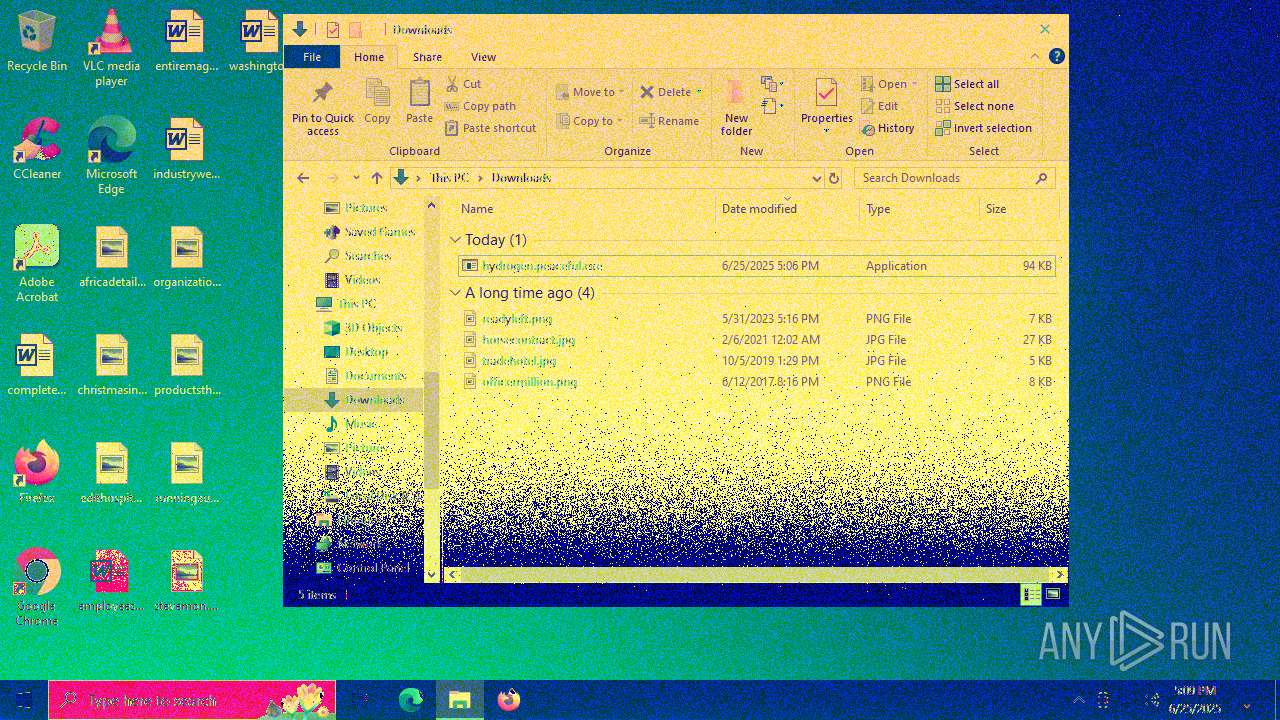This screenshot has height=720, width=1280.
Task: Switch to the View ribbon tab
Action: (483, 57)
